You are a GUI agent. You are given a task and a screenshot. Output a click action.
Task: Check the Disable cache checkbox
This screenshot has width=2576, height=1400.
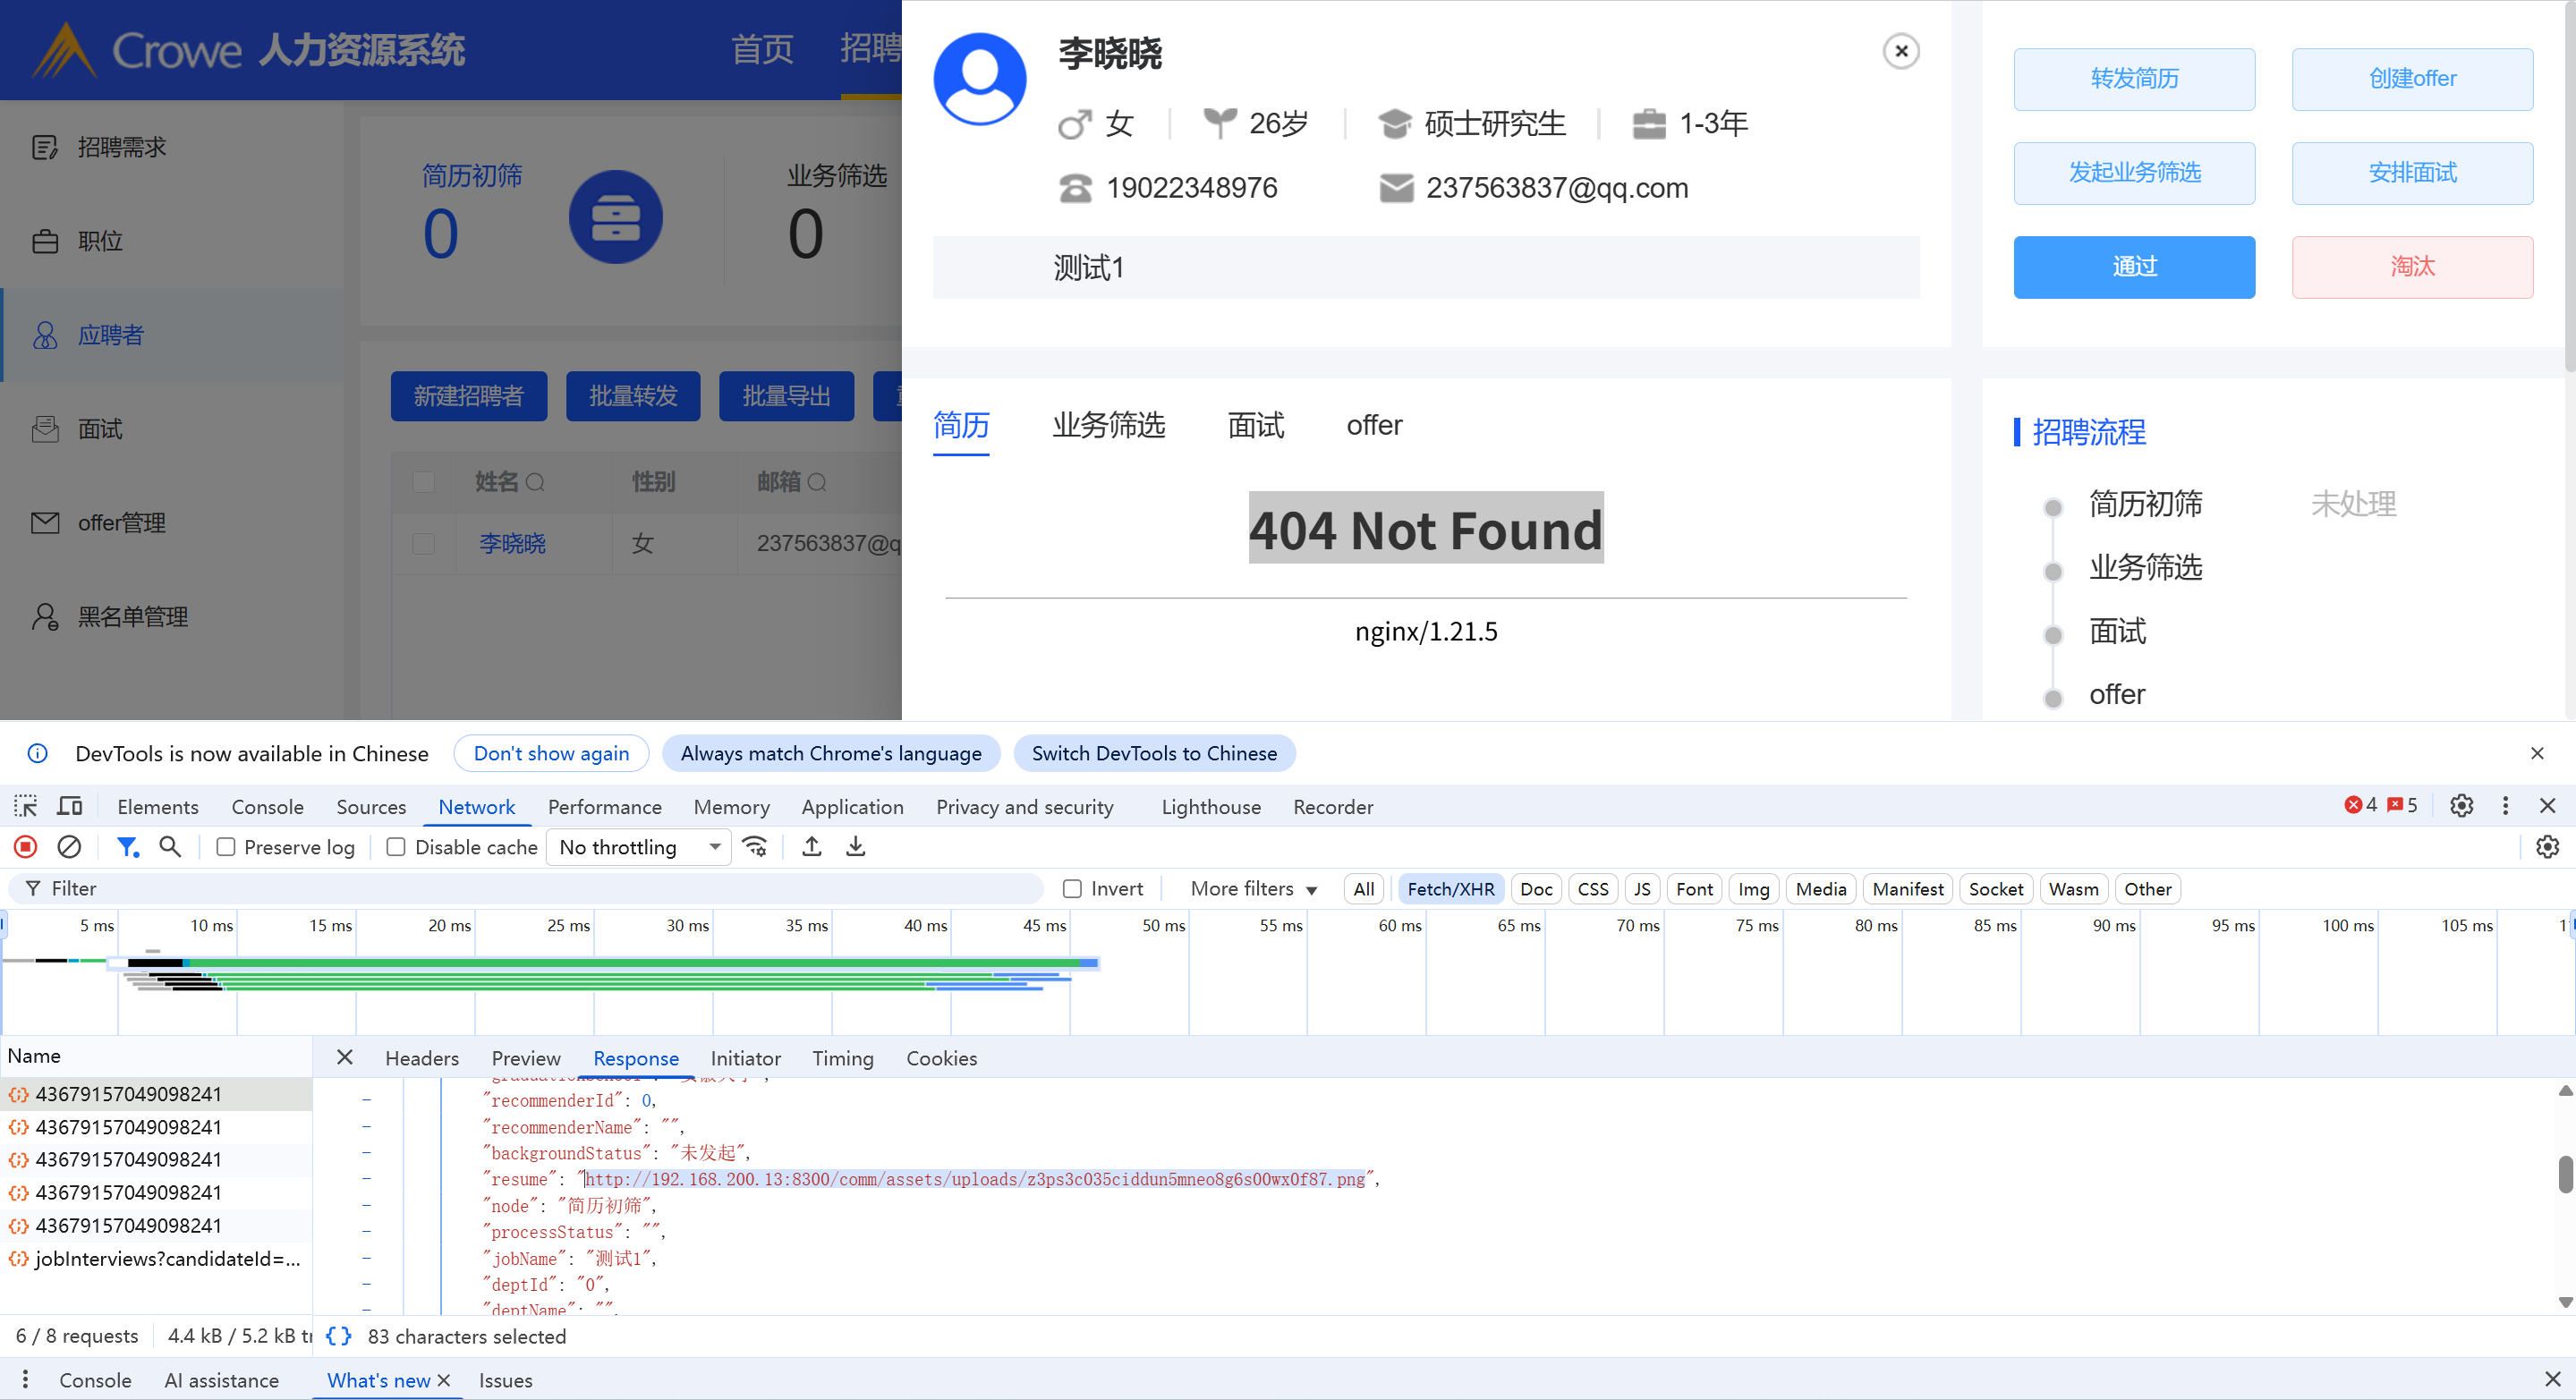tap(396, 847)
